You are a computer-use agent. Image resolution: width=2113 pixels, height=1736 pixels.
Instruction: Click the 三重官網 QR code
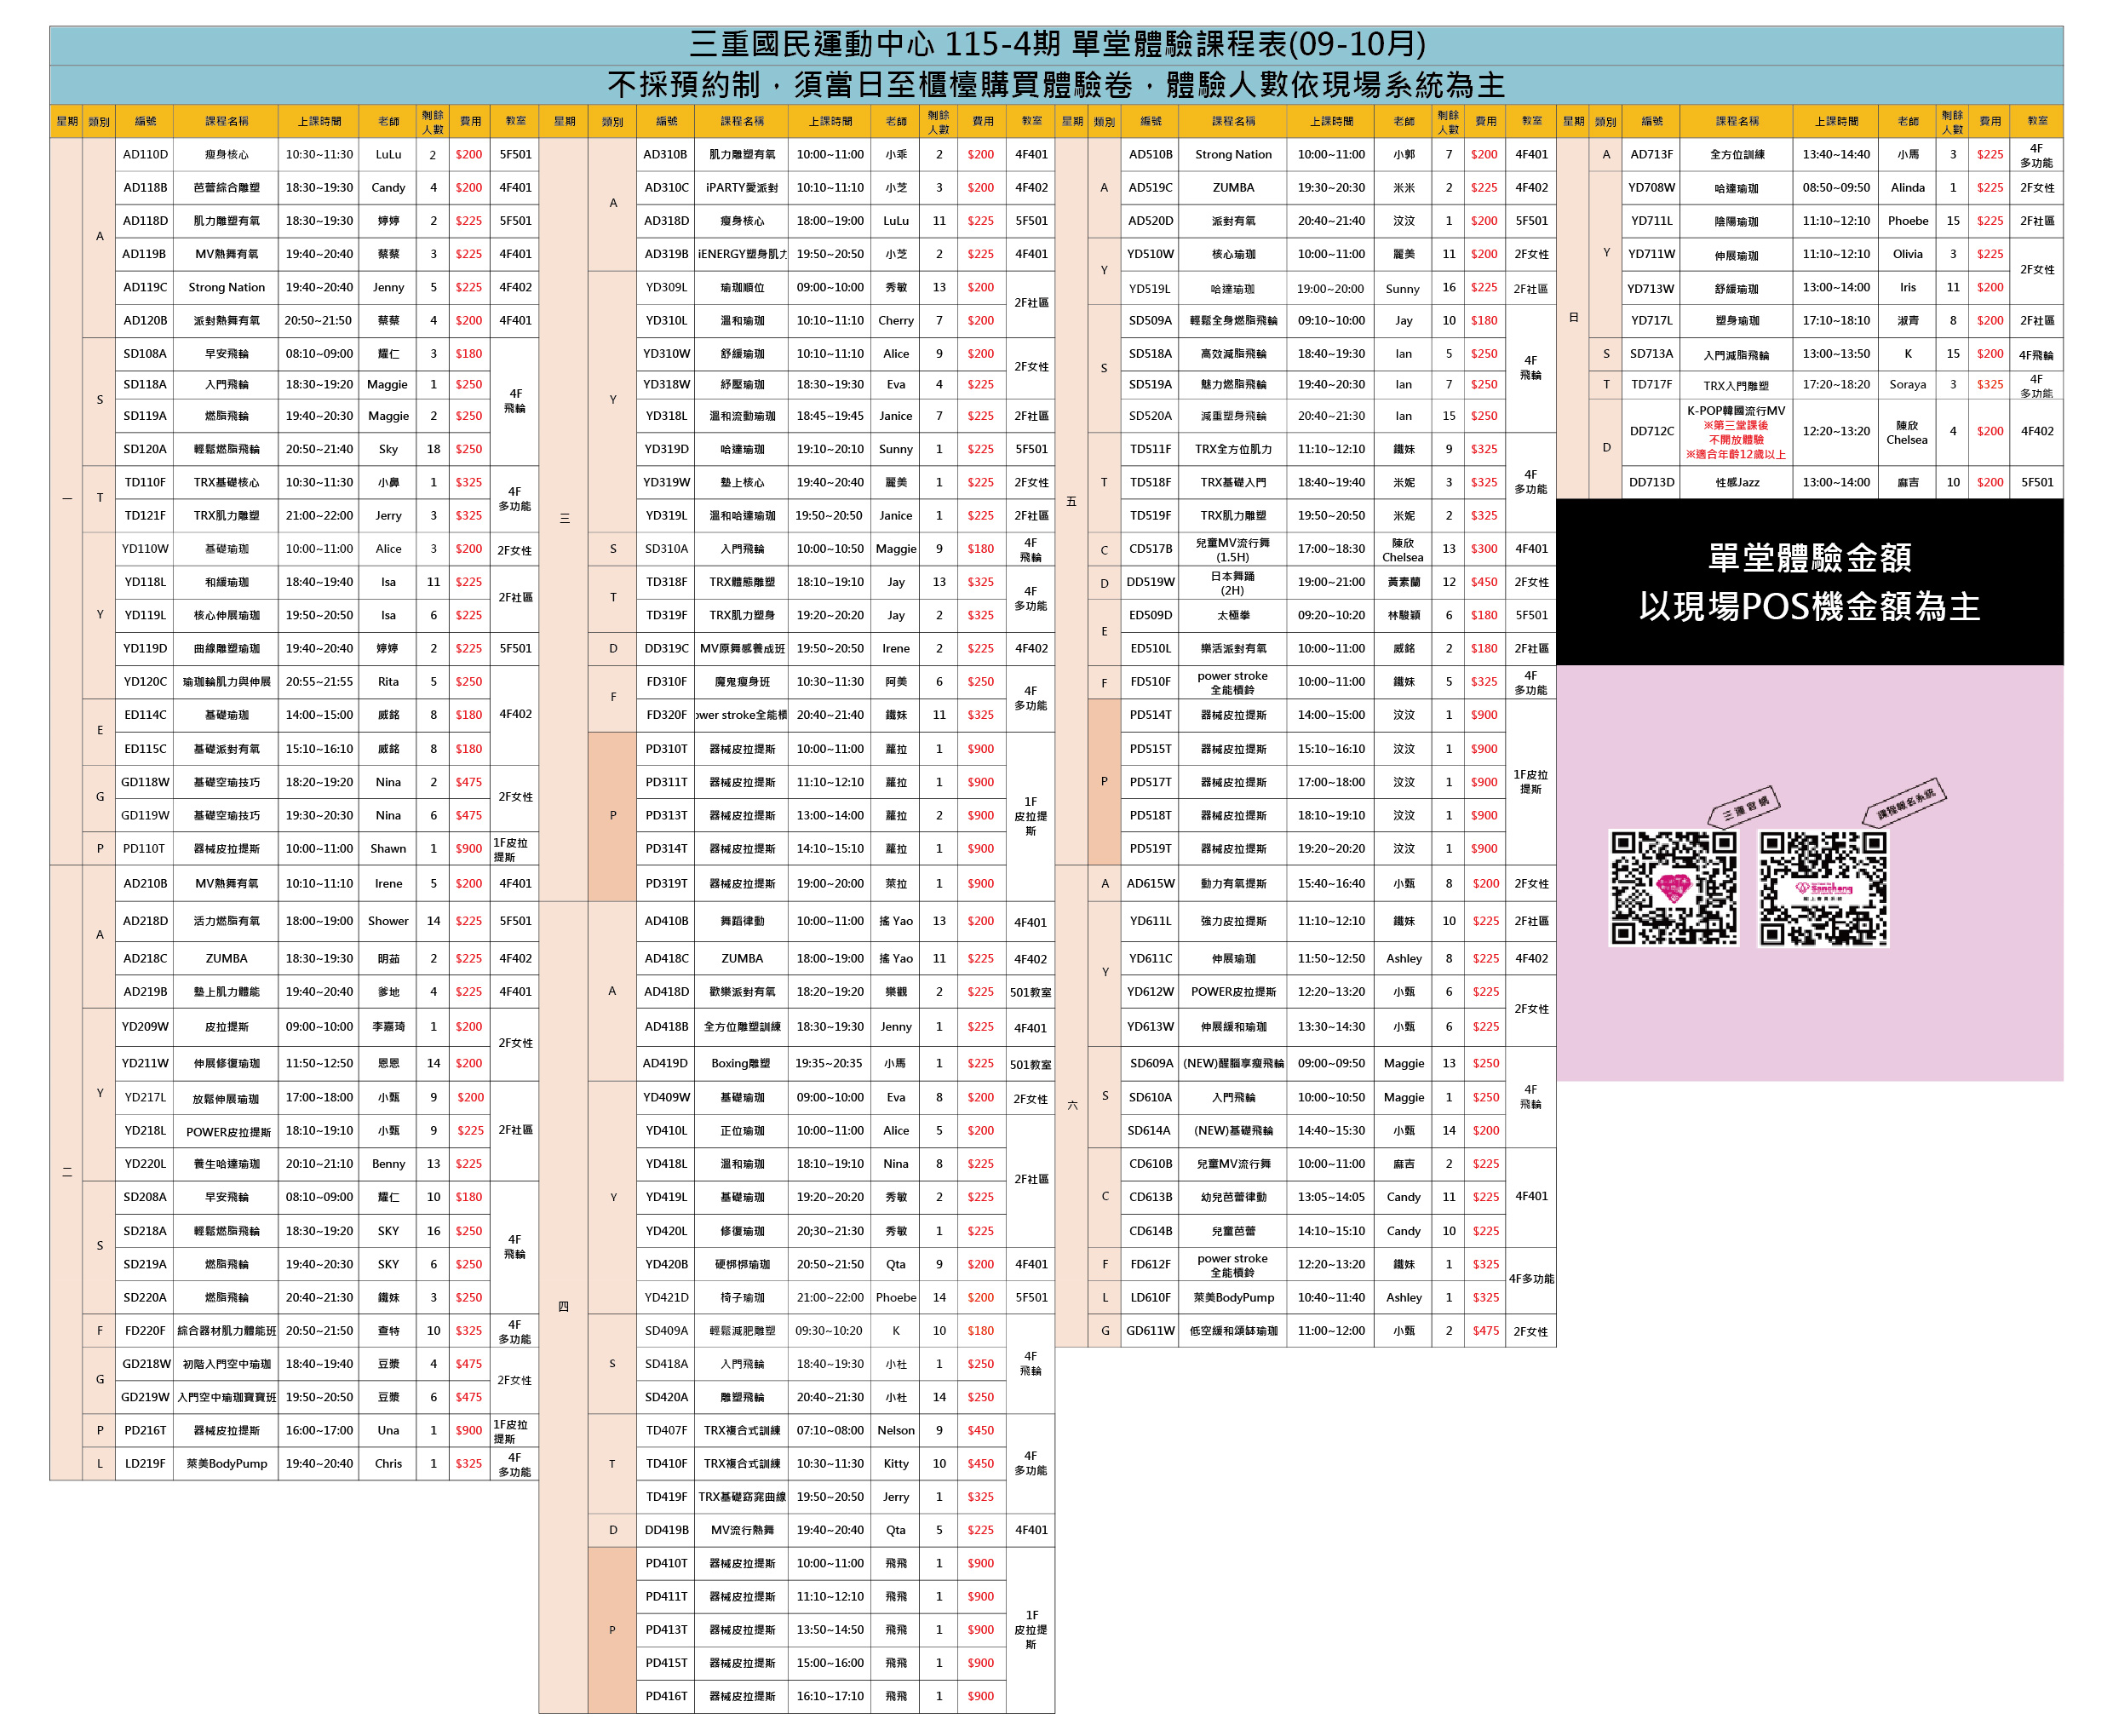[1673, 888]
